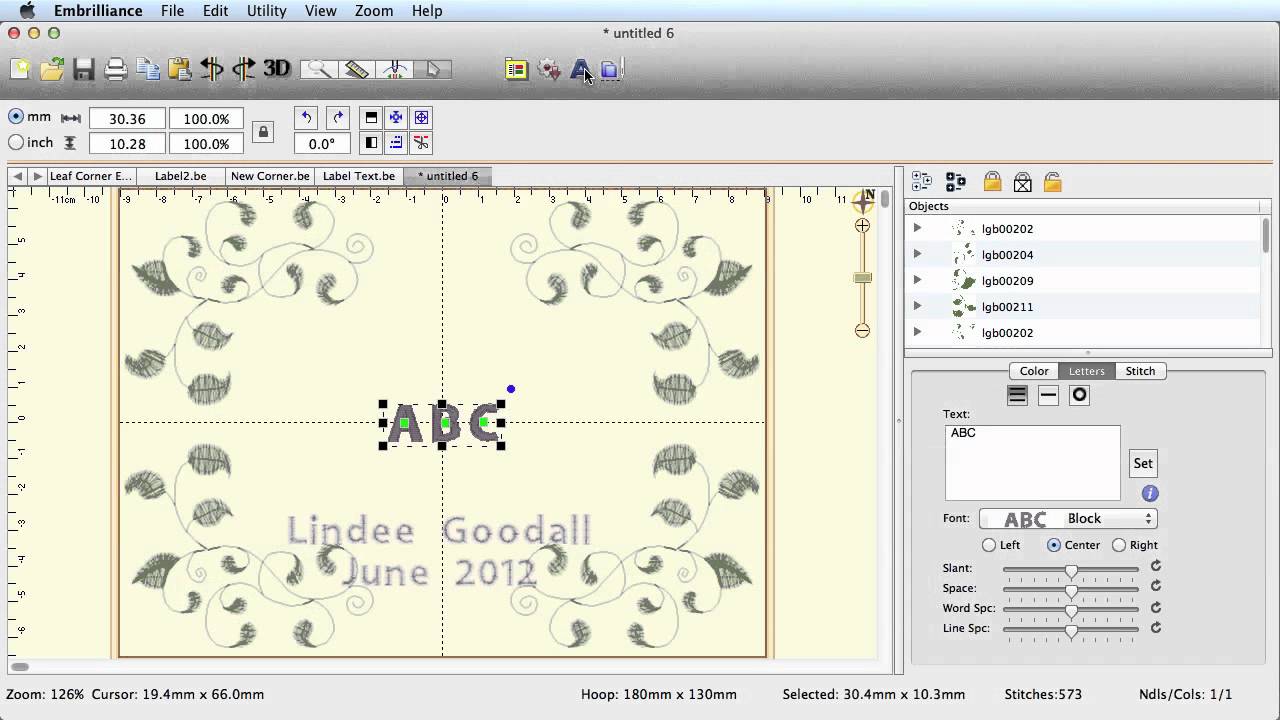
Task: Click the Word Spc slider
Action: click(x=1071, y=610)
